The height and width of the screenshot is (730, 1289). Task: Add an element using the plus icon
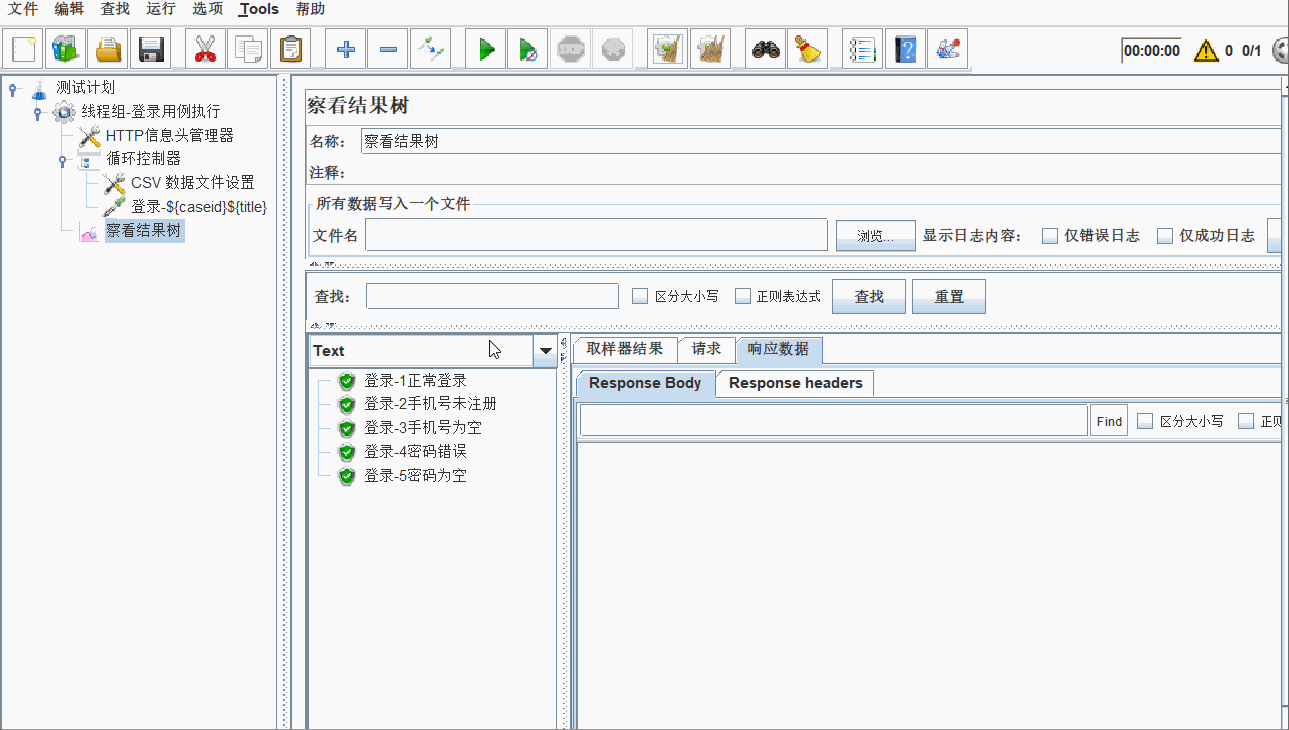(x=344, y=48)
